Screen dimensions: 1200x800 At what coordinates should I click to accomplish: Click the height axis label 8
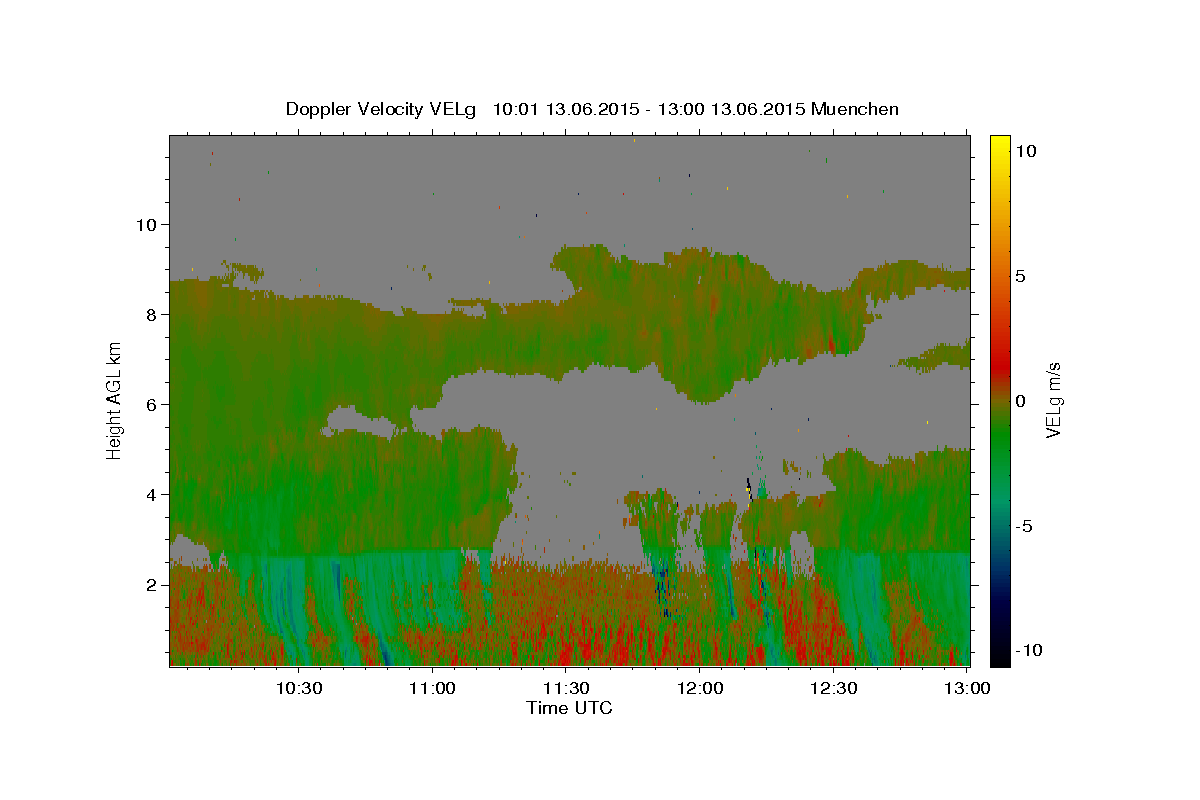(x=152, y=314)
